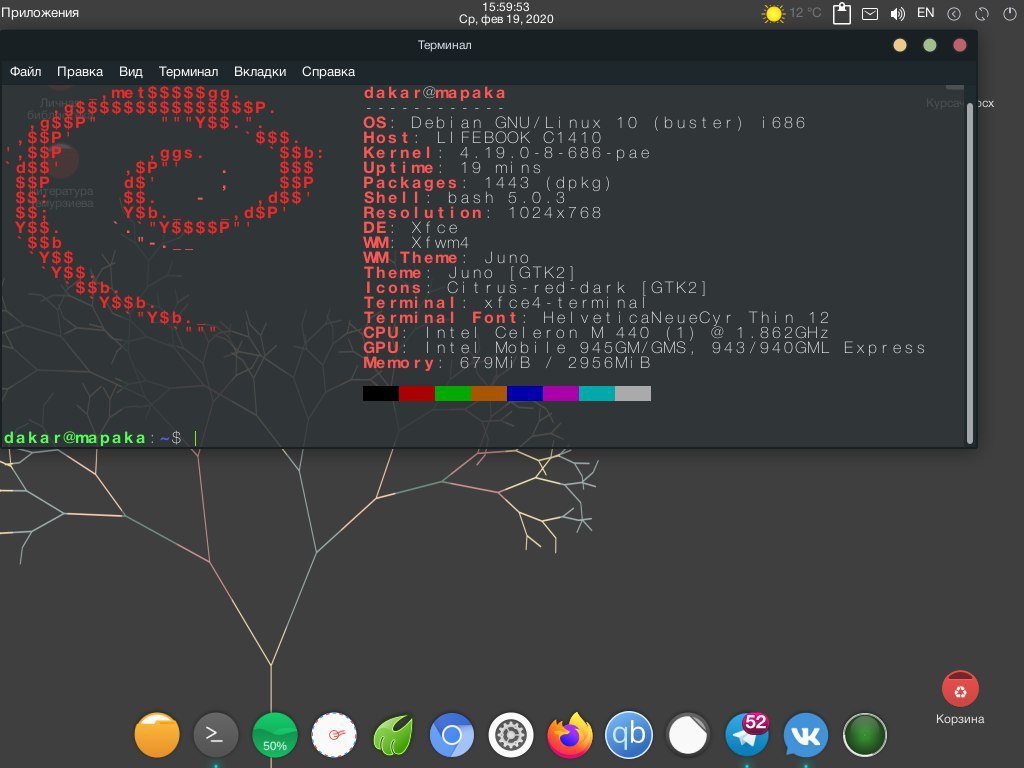Switch the EN keyboard layout indicator
1024x768 pixels.
tap(925, 13)
